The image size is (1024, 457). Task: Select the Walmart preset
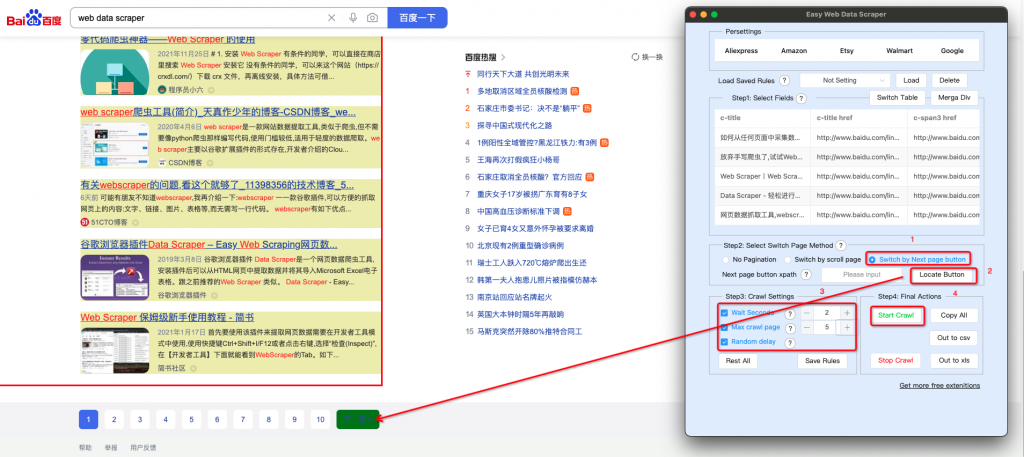pyautogui.click(x=900, y=50)
